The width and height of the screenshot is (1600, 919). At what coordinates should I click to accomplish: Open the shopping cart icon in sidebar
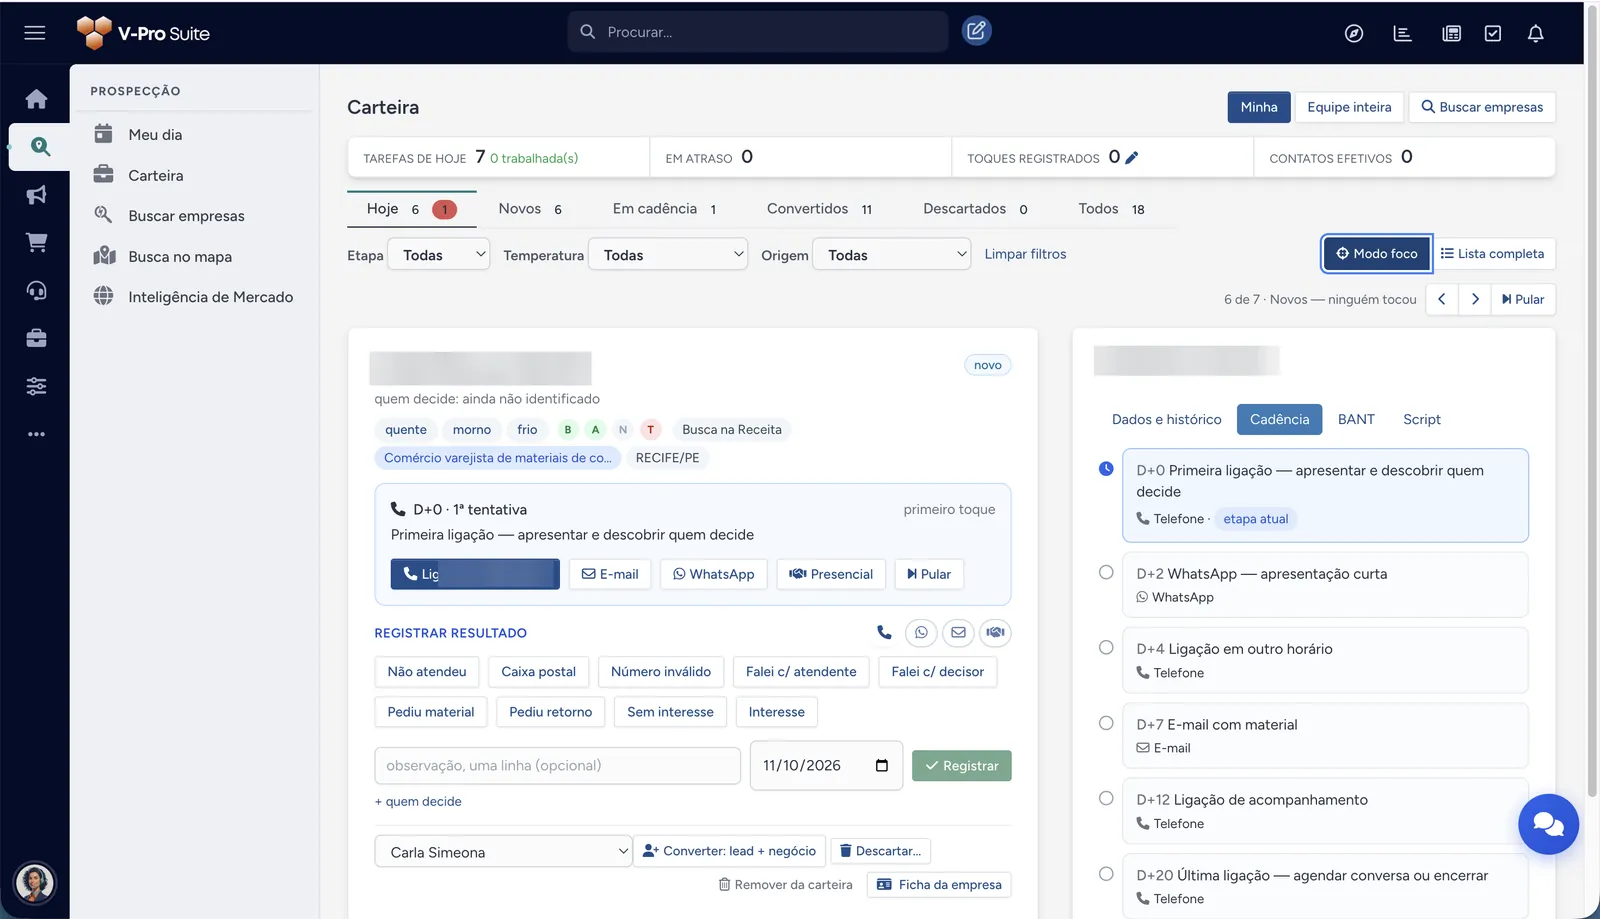(x=36, y=243)
